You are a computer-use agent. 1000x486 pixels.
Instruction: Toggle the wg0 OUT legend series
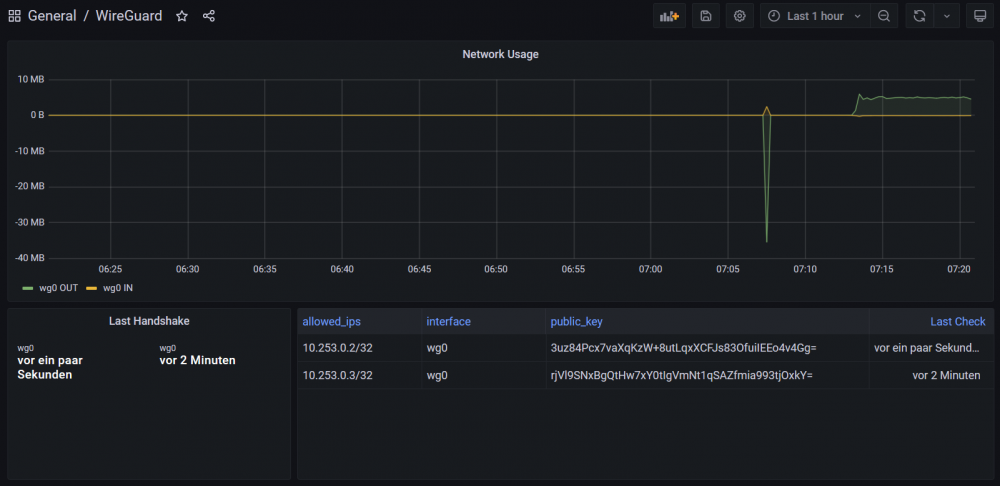[x=59, y=288]
